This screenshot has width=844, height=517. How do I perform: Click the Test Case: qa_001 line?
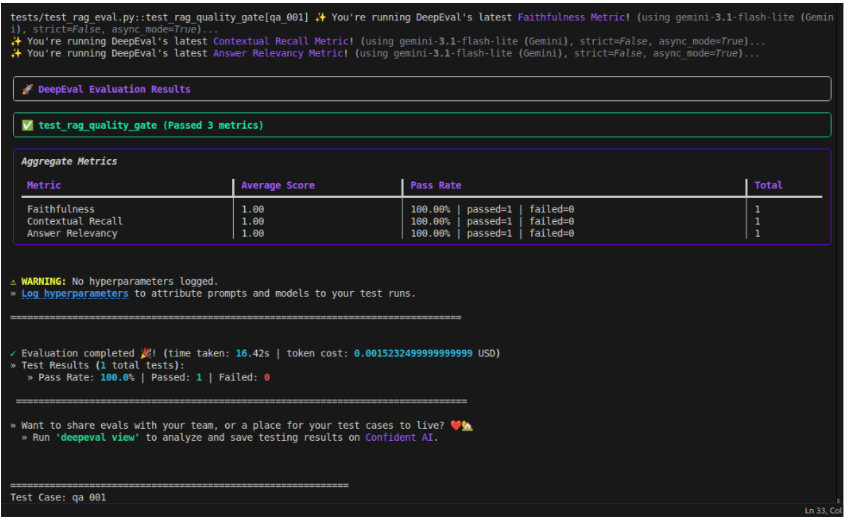click(58, 497)
